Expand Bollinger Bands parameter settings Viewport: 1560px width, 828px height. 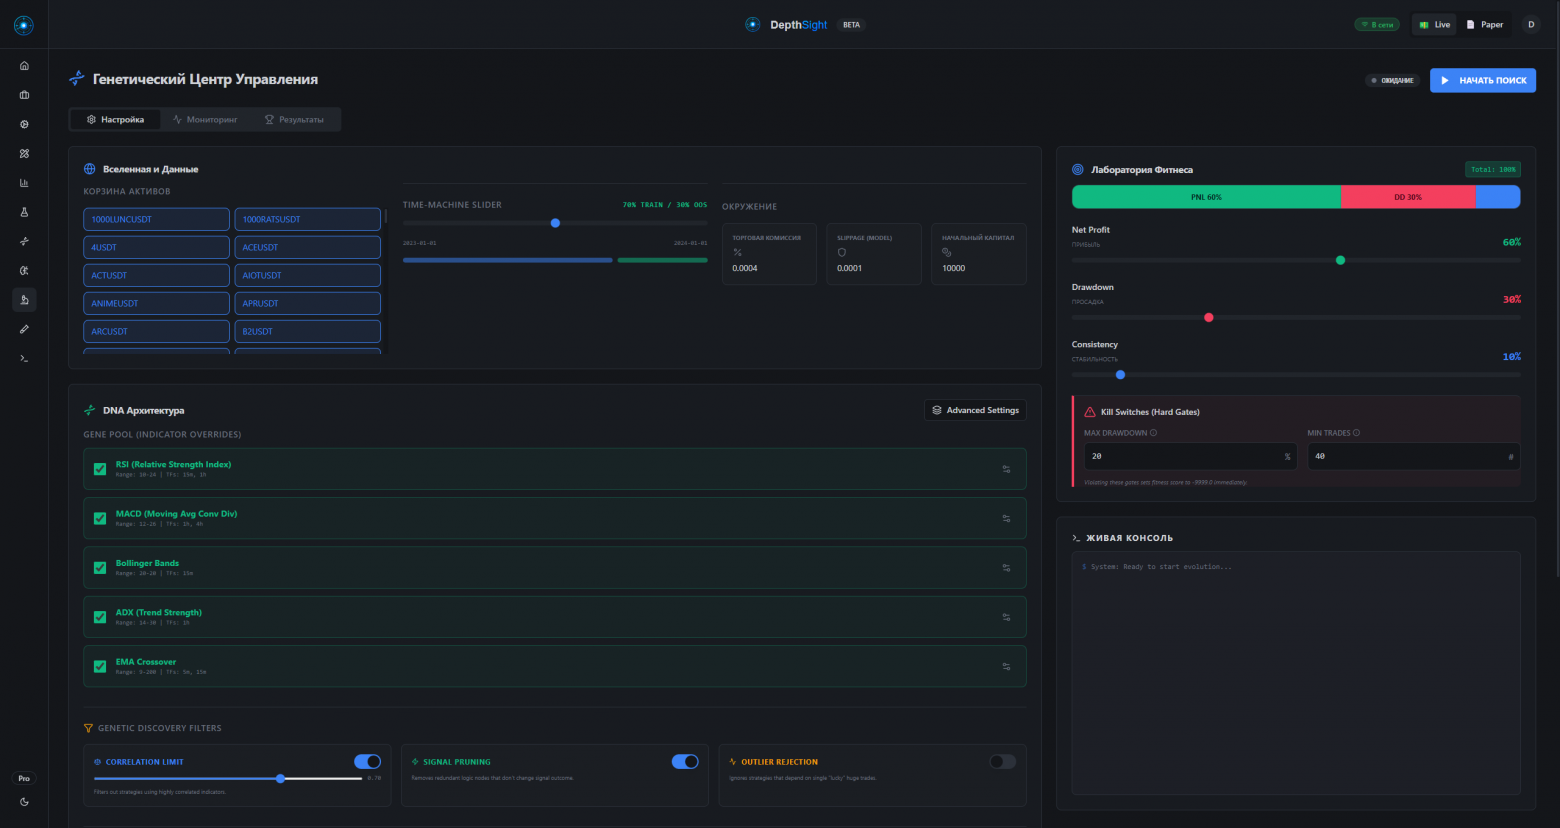pyautogui.click(x=1006, y=568)
